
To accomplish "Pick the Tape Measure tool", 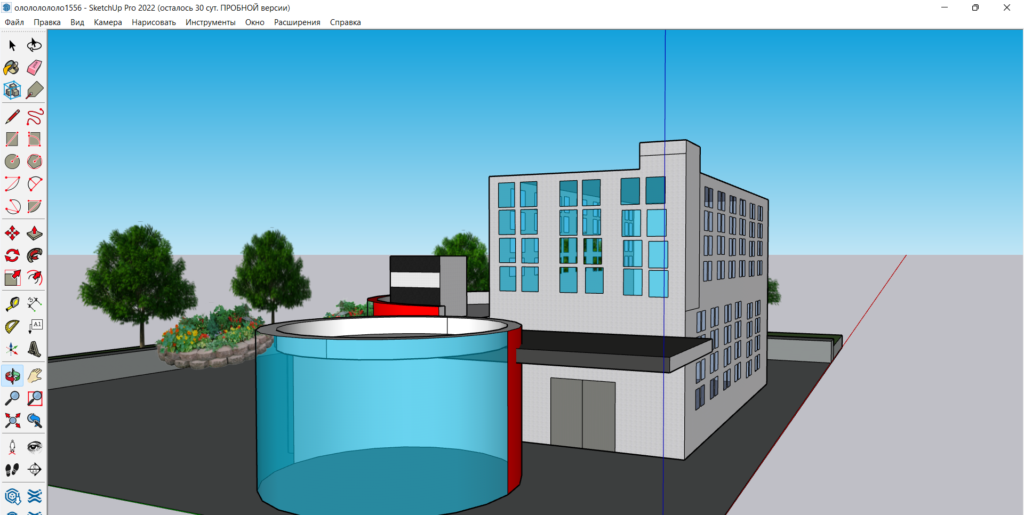I will tap(12, 304).
